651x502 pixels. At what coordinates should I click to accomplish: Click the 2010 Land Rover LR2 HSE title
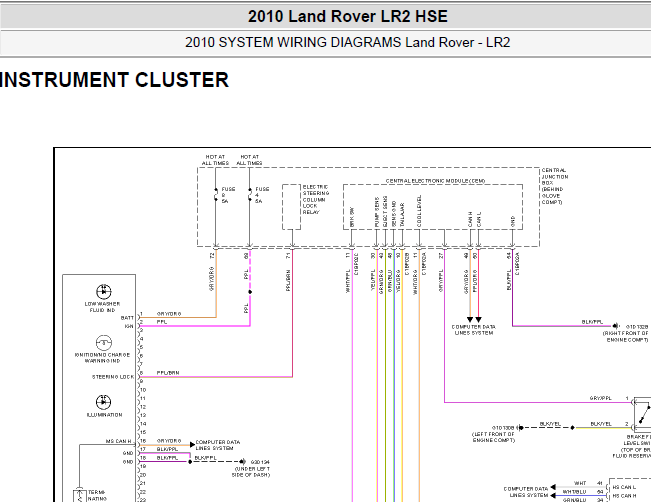click(348, 16)
